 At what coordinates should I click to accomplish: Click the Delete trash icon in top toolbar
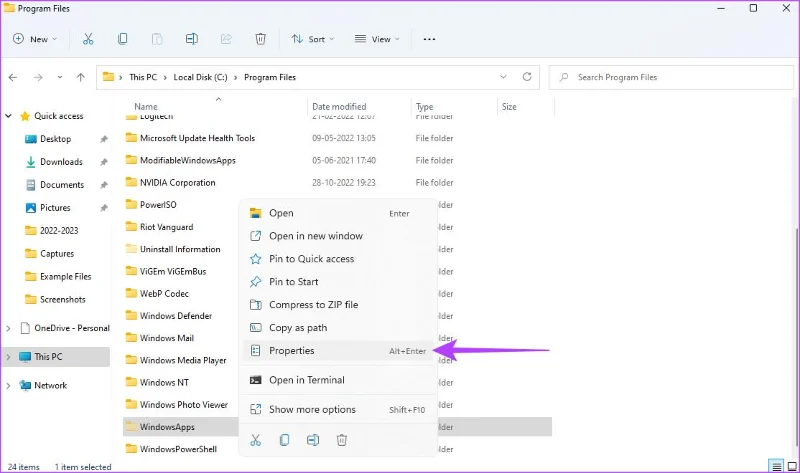coord(261,39)
